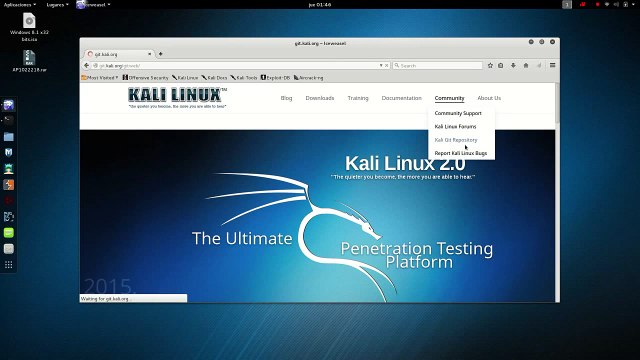Open the About Us menu item

coord(489,98)
